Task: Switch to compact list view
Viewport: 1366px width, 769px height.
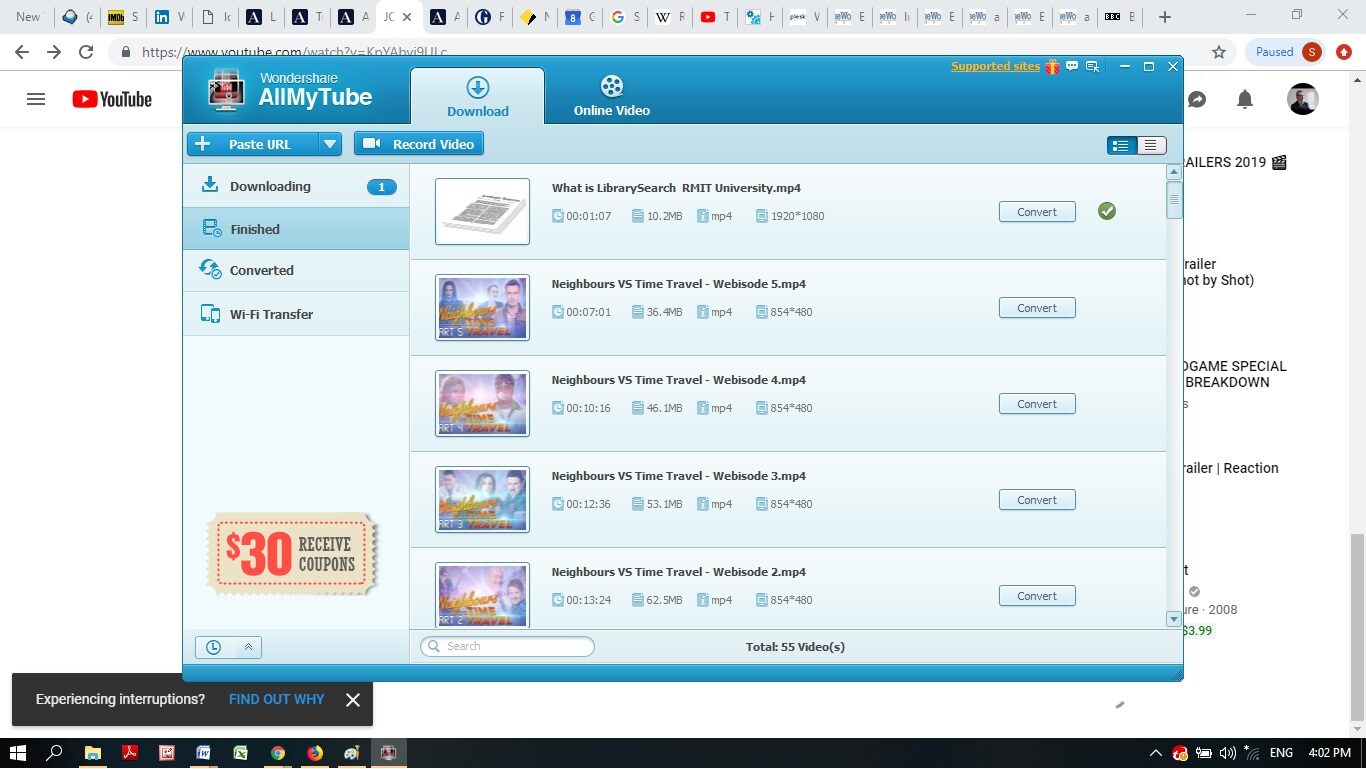Action: pos(1150,145)
